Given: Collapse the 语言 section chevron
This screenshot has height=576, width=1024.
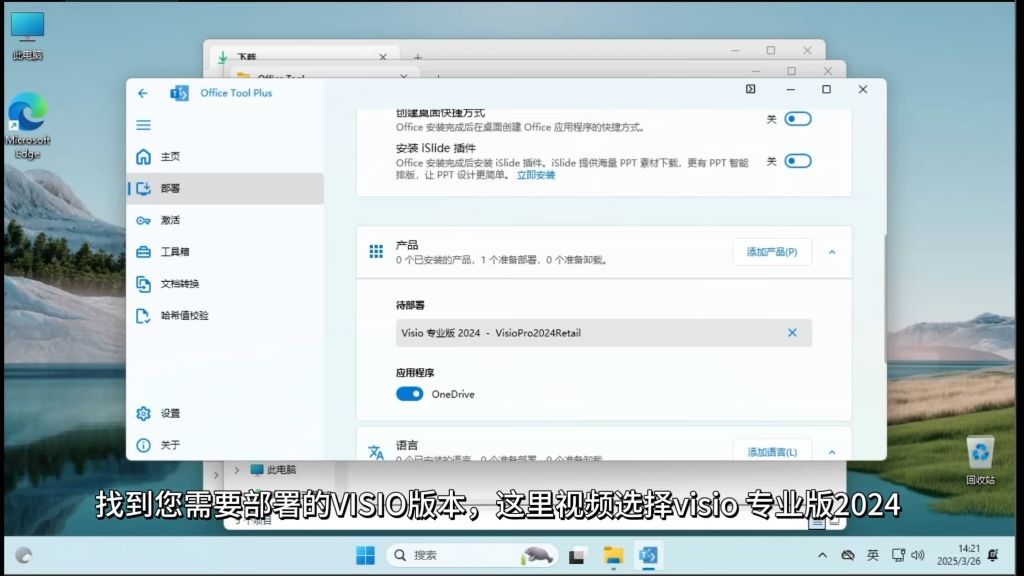Looking at the screenshot, I should [832, 452].
